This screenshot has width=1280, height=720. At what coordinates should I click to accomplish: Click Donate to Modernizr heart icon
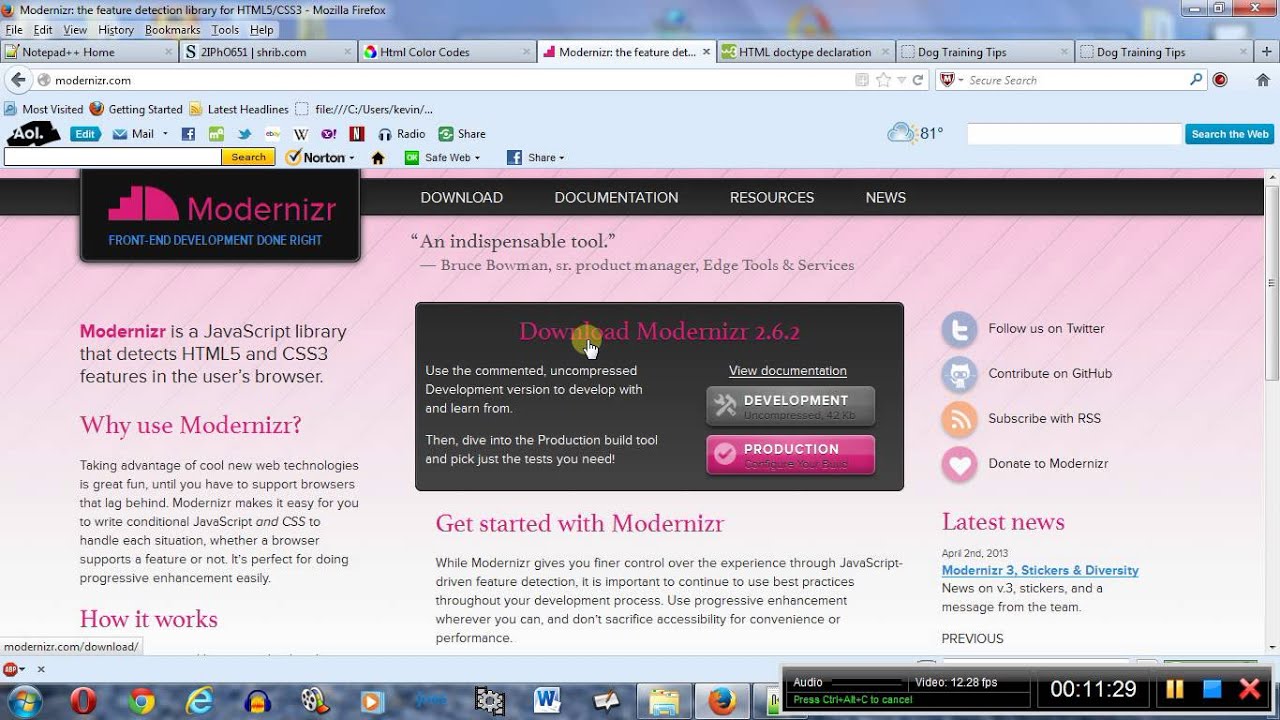pyautogui.click(x=959, y=464)
